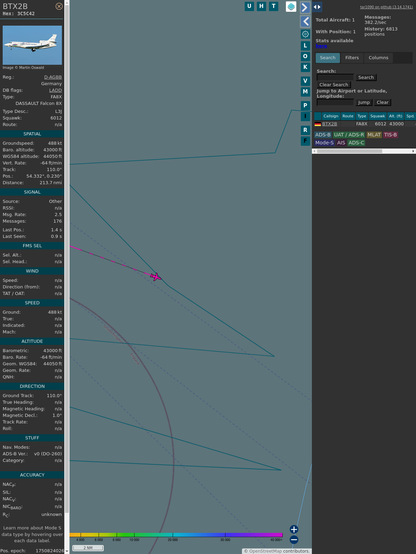
Task: Open the D-AGBB registration link
Action: click(x=53, y=77)
